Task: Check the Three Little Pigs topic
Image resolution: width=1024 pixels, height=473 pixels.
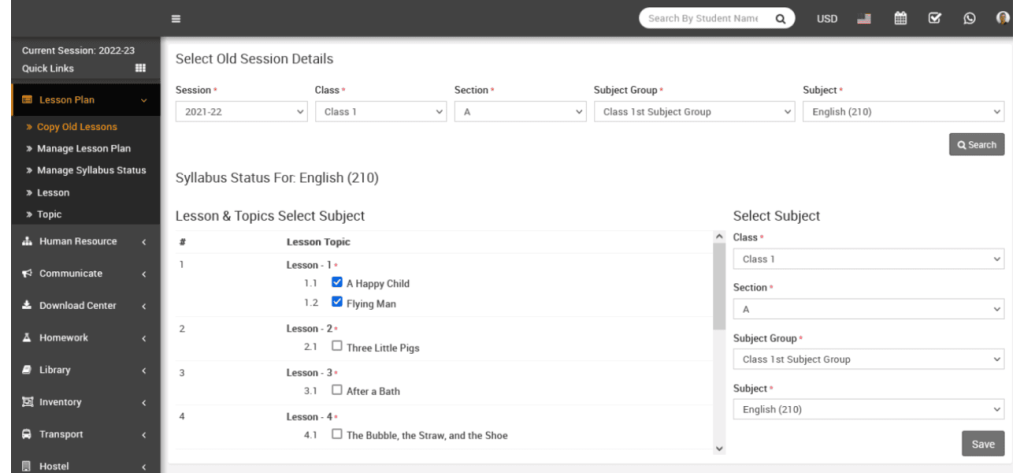Action: [337, 347]
